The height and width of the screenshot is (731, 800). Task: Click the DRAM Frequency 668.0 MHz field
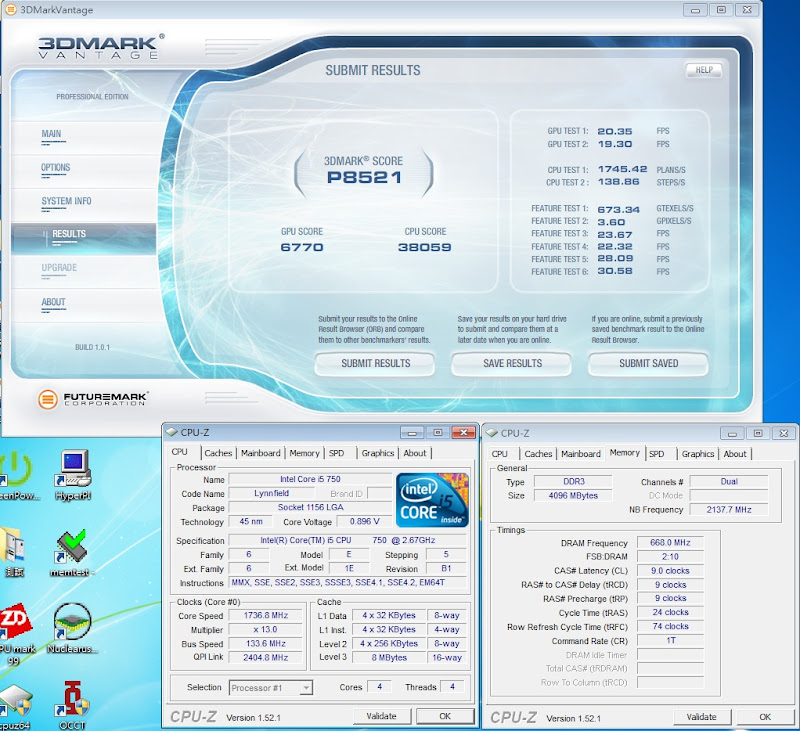pyautogui.click(x=670, y=543)
